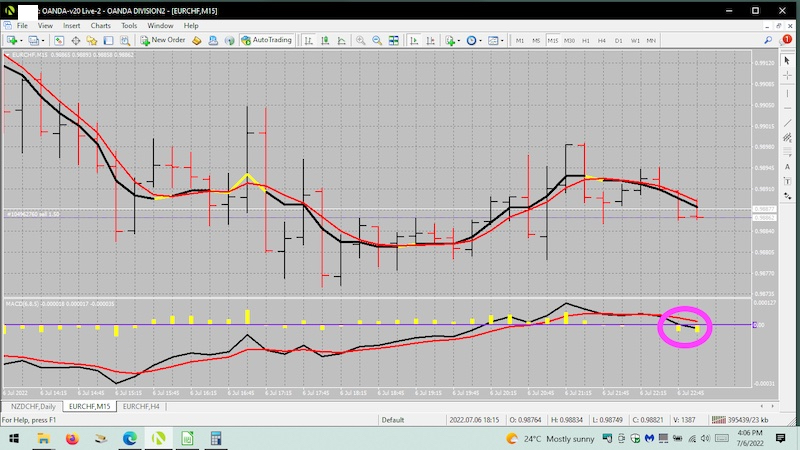Expand the Templates dropdown
Viewport: 800px width, 450px height.
(x=502, y=41)
